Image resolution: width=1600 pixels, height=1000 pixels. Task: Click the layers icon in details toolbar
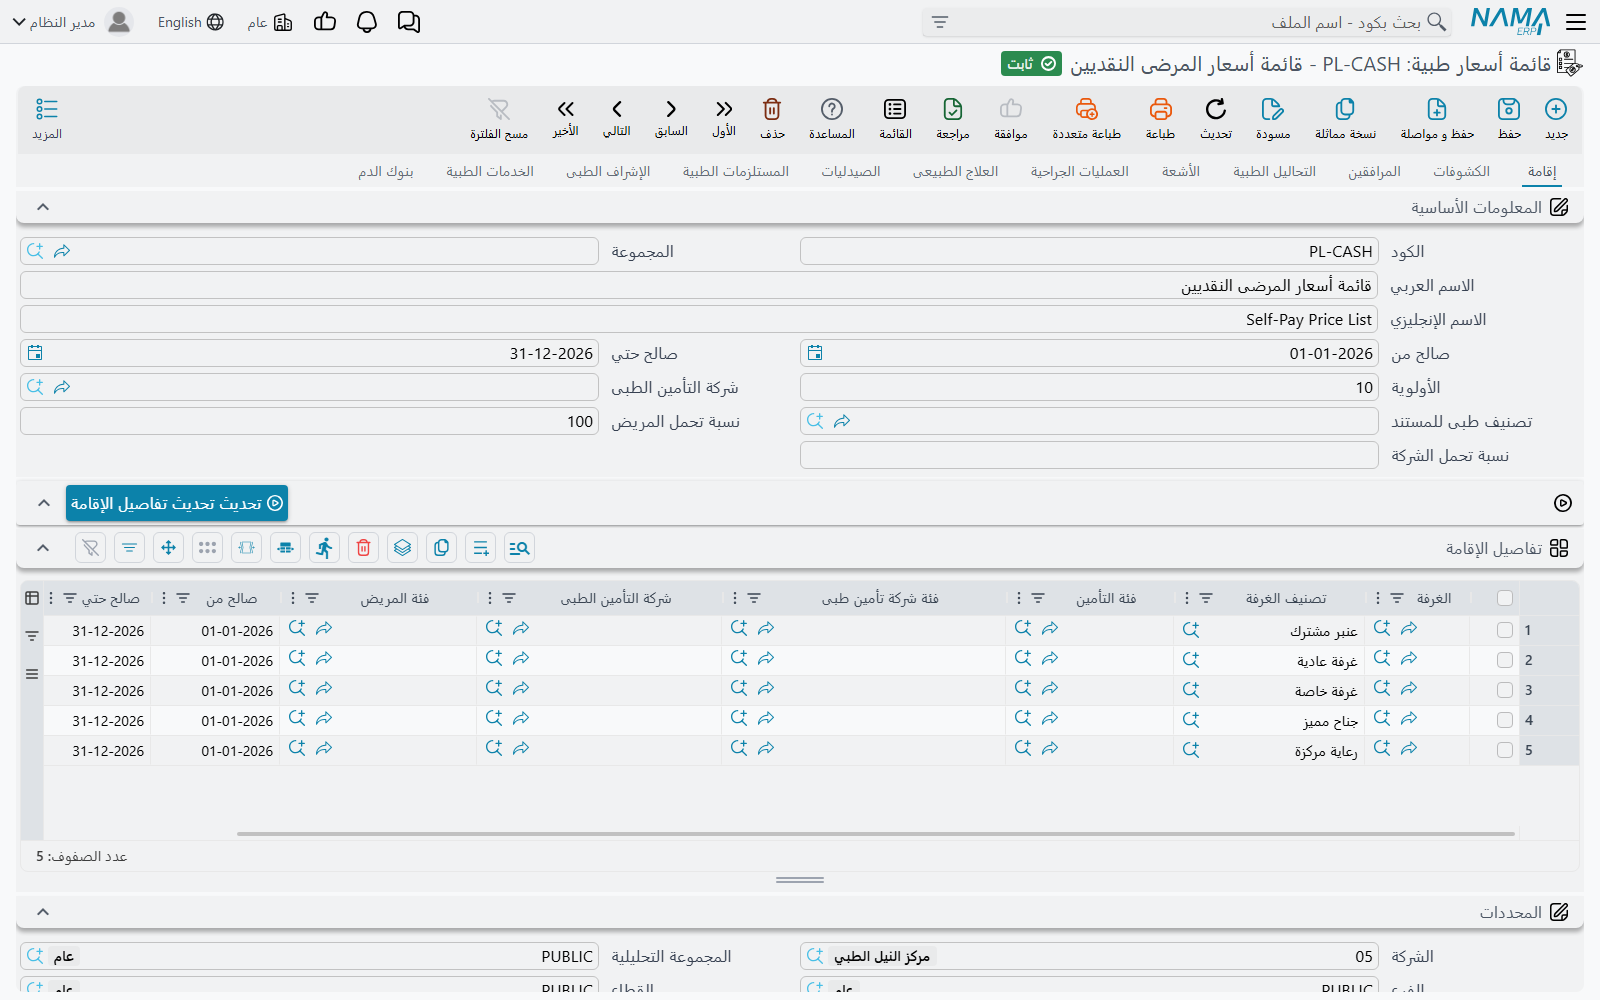402,548
